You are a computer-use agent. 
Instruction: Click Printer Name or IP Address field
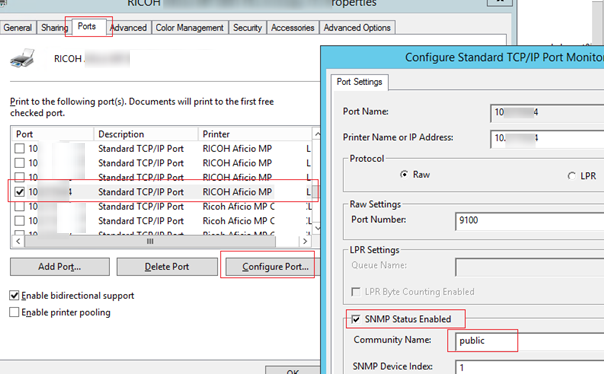(547, 139)
